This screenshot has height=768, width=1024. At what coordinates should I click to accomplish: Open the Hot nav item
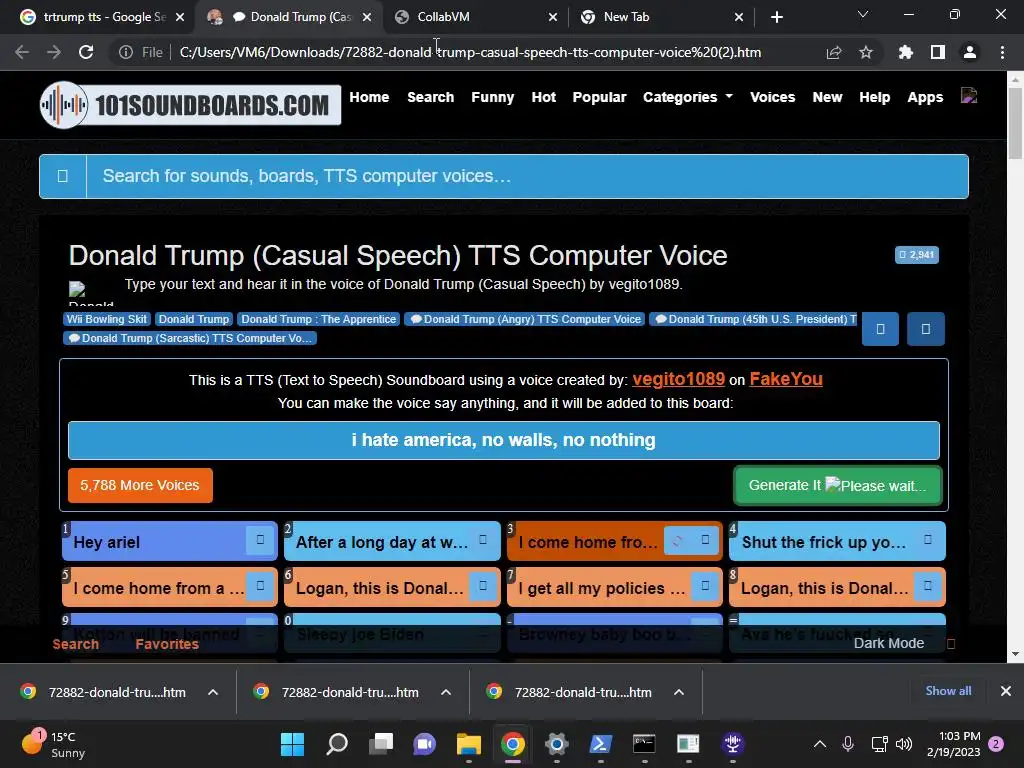coord(543,97)
